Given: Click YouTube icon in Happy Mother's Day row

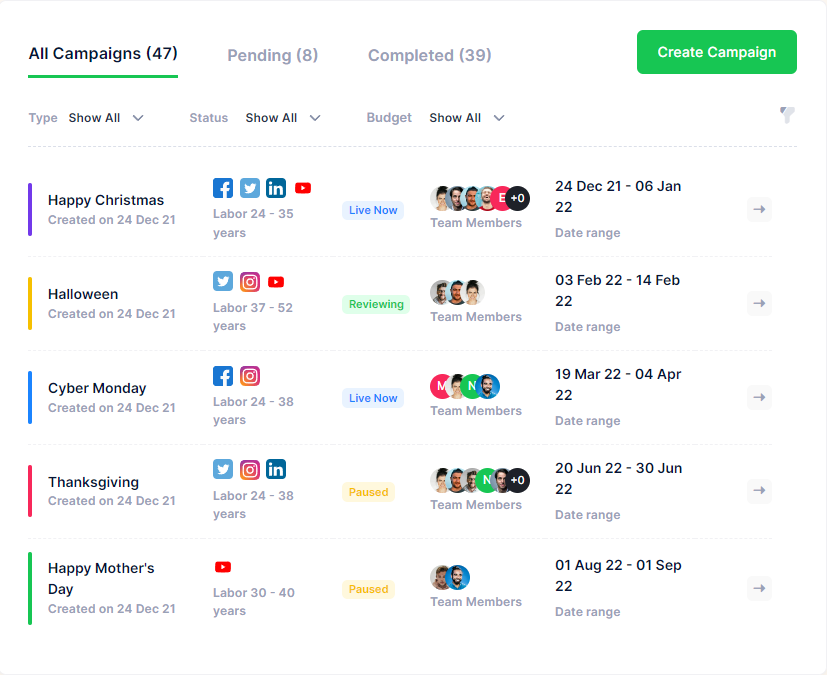Looking at the screenshot, I should pos(223,567).
